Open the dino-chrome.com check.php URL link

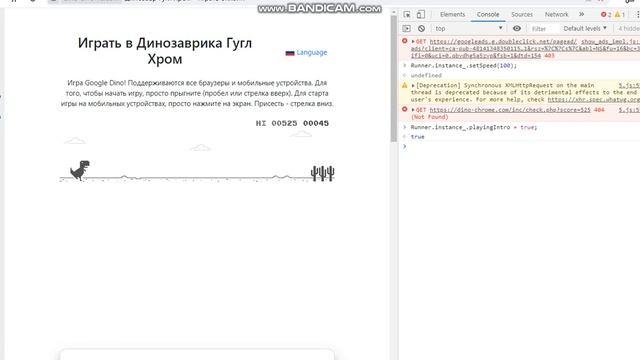[x=510, y=110]
